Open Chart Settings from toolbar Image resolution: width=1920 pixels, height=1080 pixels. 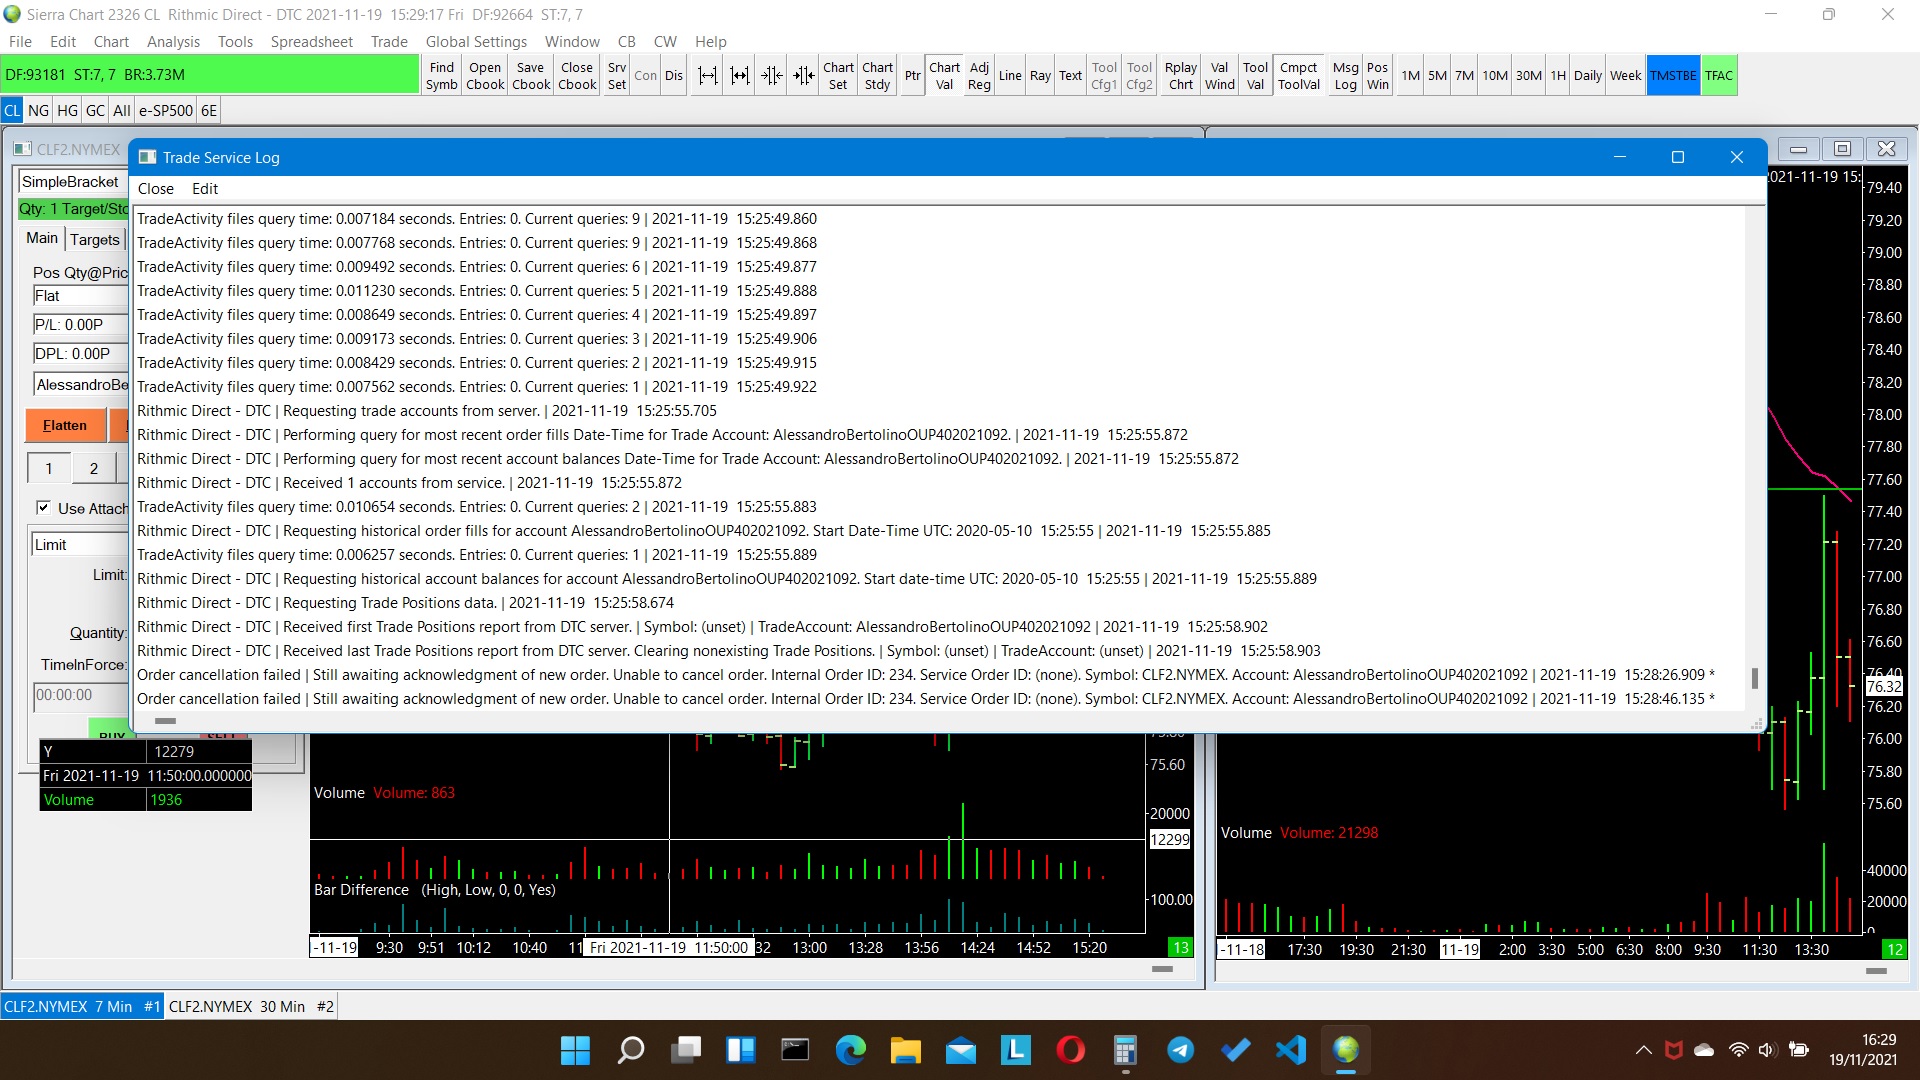click(x=838, y=75)
